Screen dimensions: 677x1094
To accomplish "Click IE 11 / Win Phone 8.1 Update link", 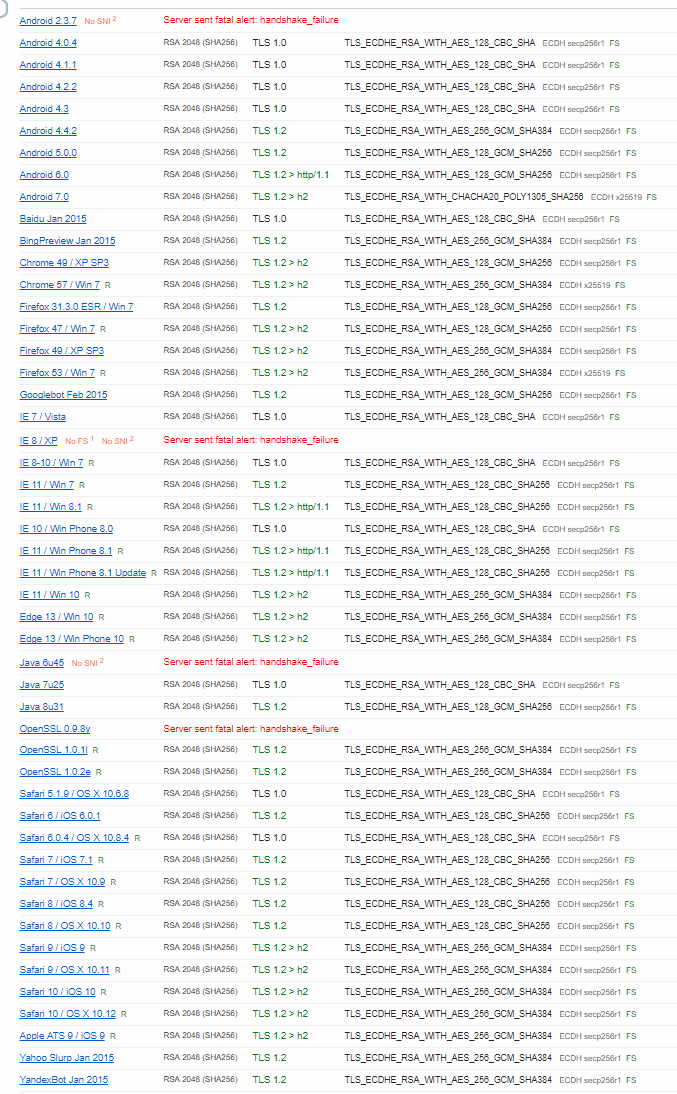I will [x=83, y=573].
